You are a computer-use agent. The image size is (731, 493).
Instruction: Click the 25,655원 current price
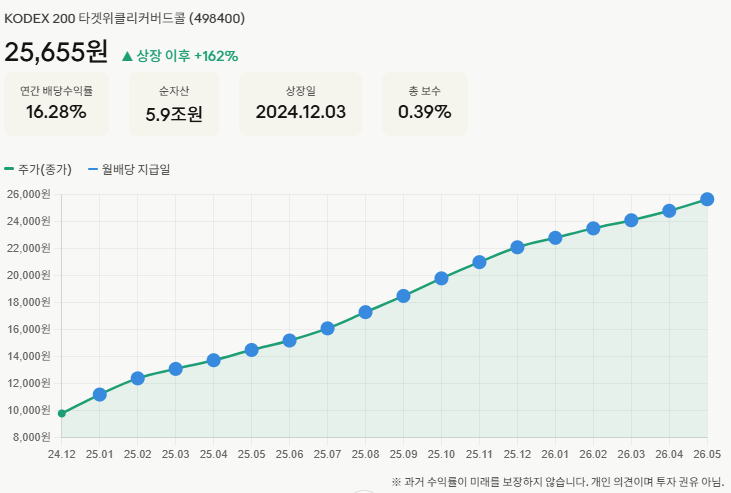pos(56,51)
